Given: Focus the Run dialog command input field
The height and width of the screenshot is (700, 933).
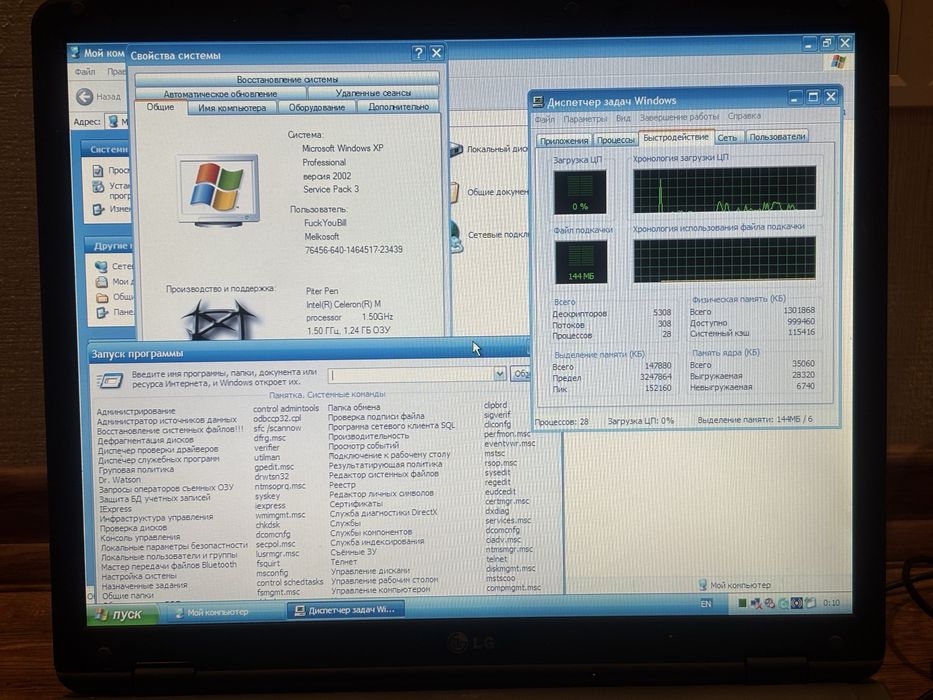Looking at the screenshot, I should point(411,374).
